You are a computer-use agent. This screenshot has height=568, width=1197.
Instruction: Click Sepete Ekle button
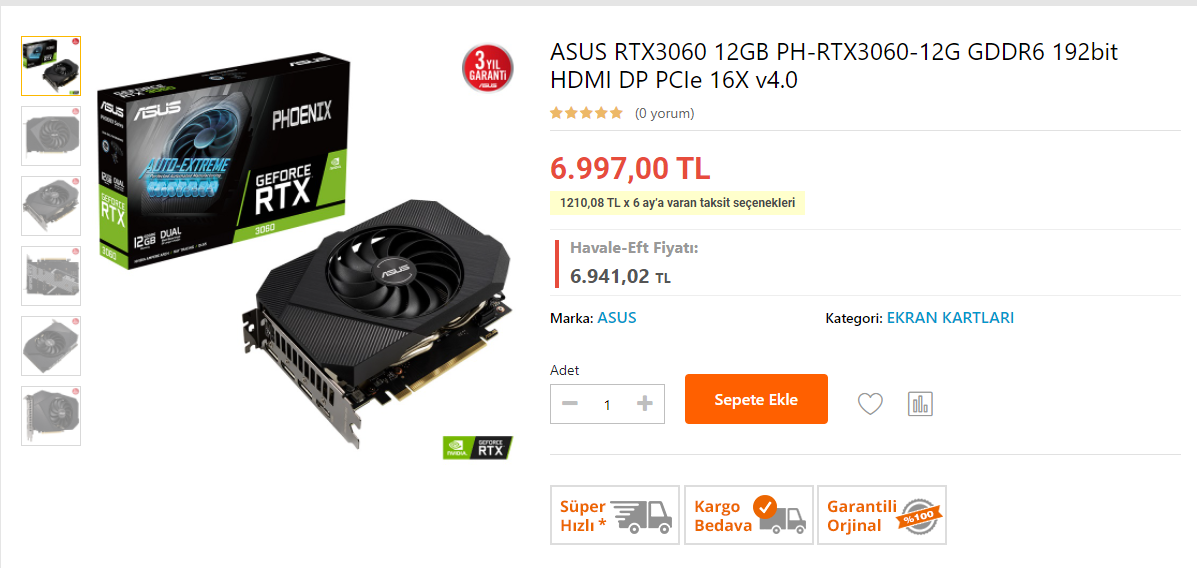(756, 399)
